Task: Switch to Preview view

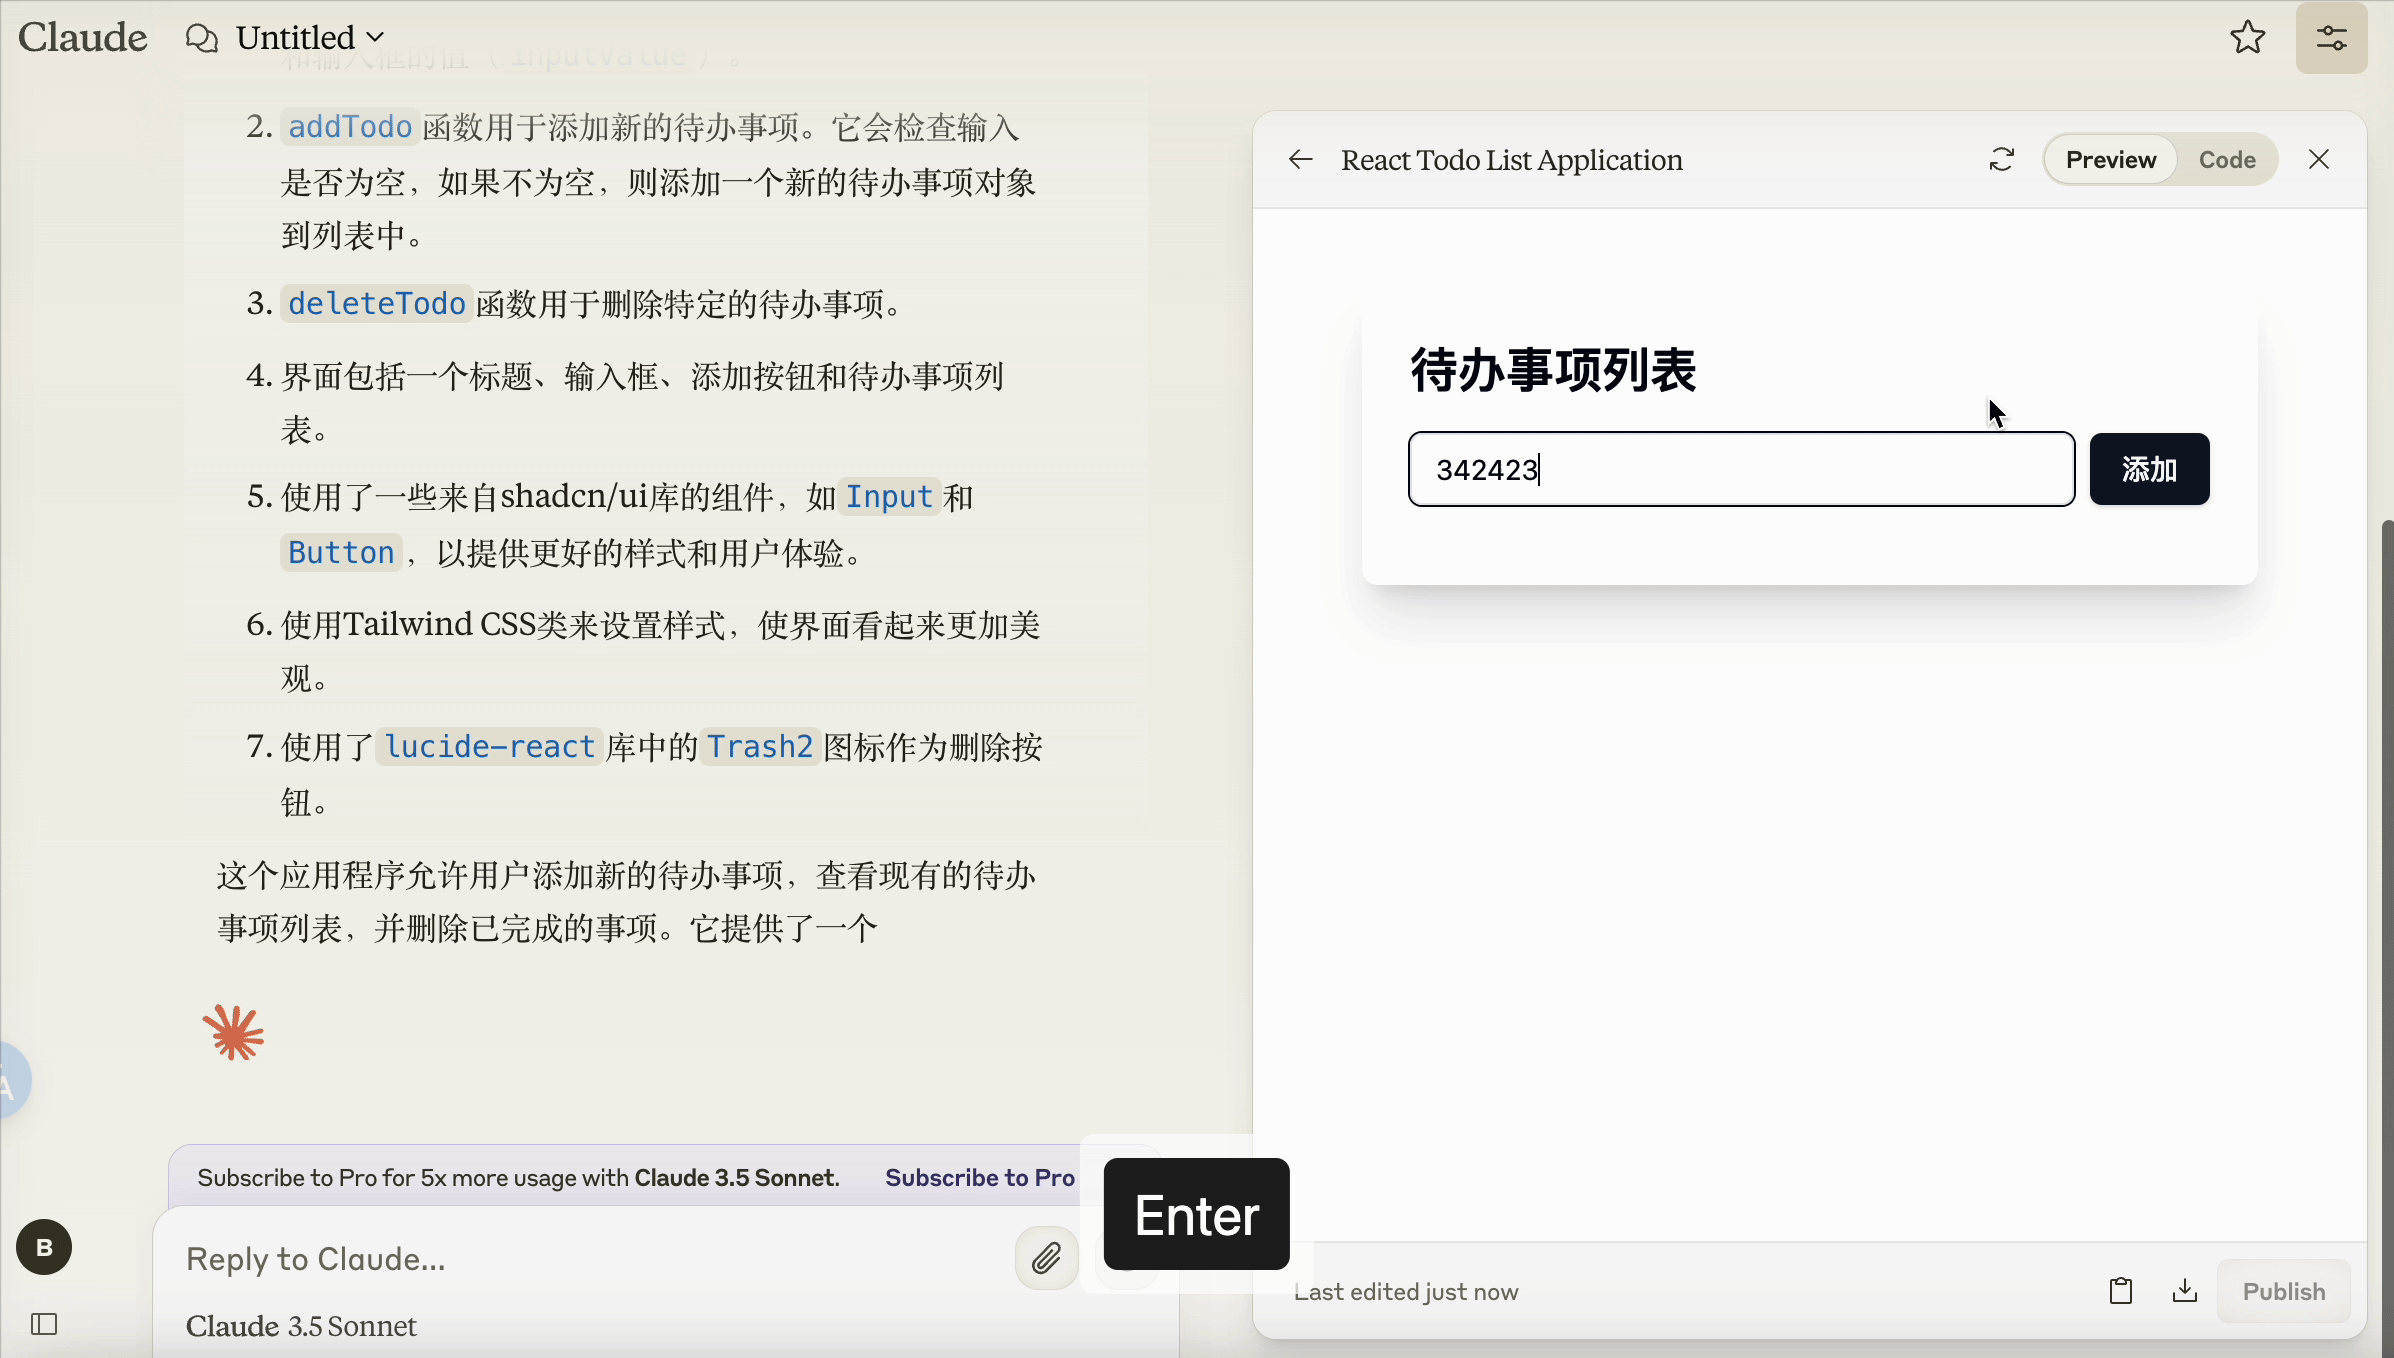Action: tap(2110, 160)
